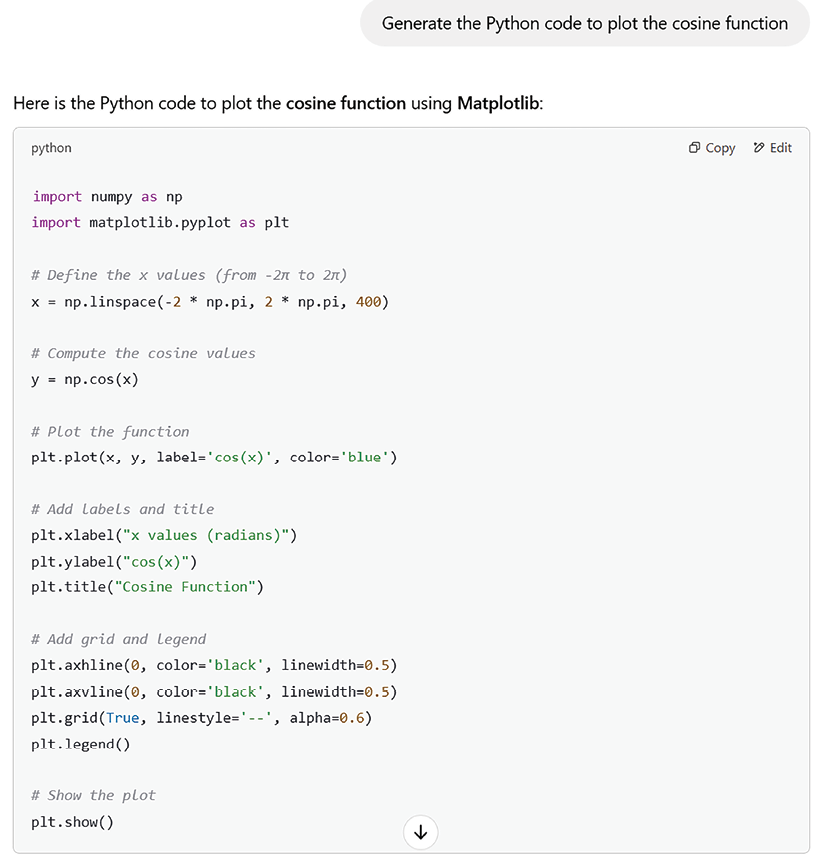
Task: Click the Edit pencil icon
Action: click(759, 148)
